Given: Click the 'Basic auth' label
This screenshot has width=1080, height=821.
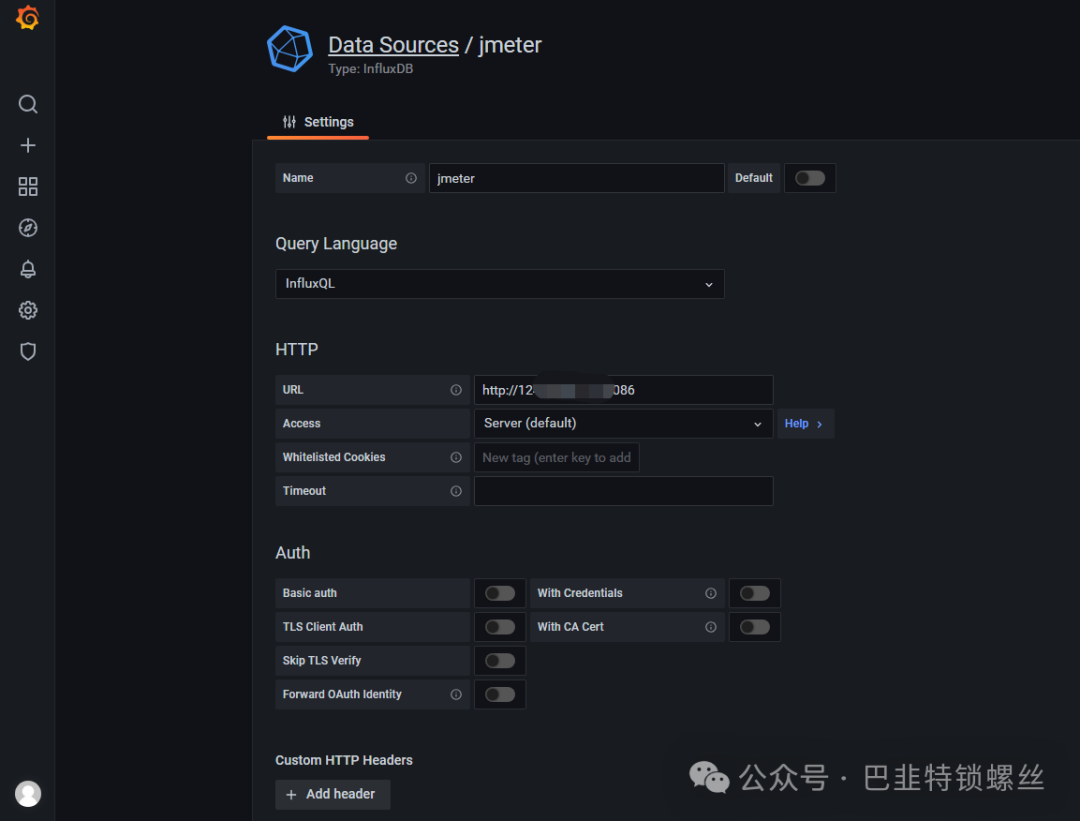Looking at the screenshot, I should click(309, 593).
